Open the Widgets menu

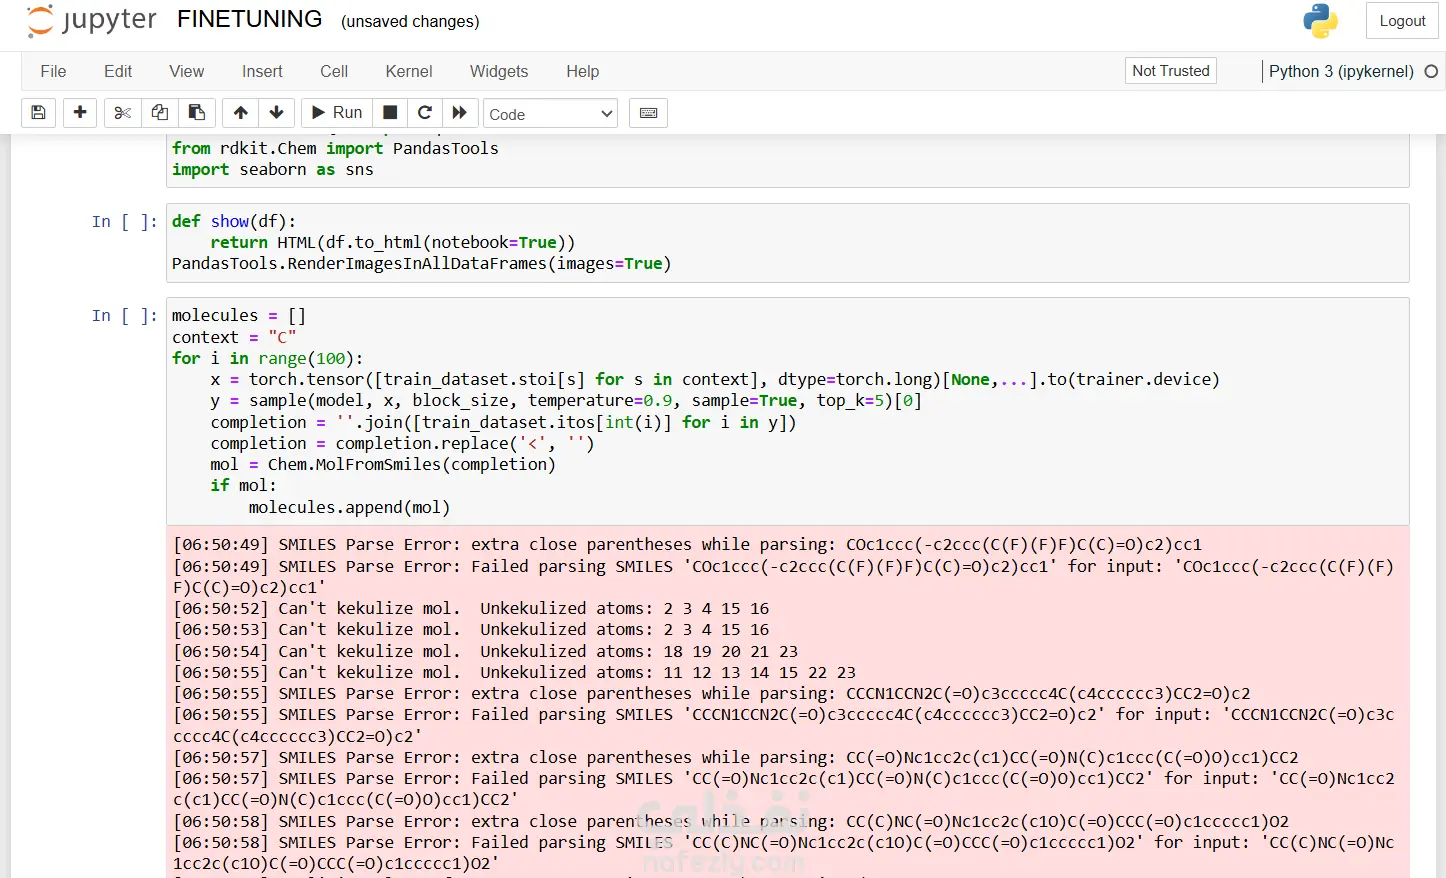point(499,72)
